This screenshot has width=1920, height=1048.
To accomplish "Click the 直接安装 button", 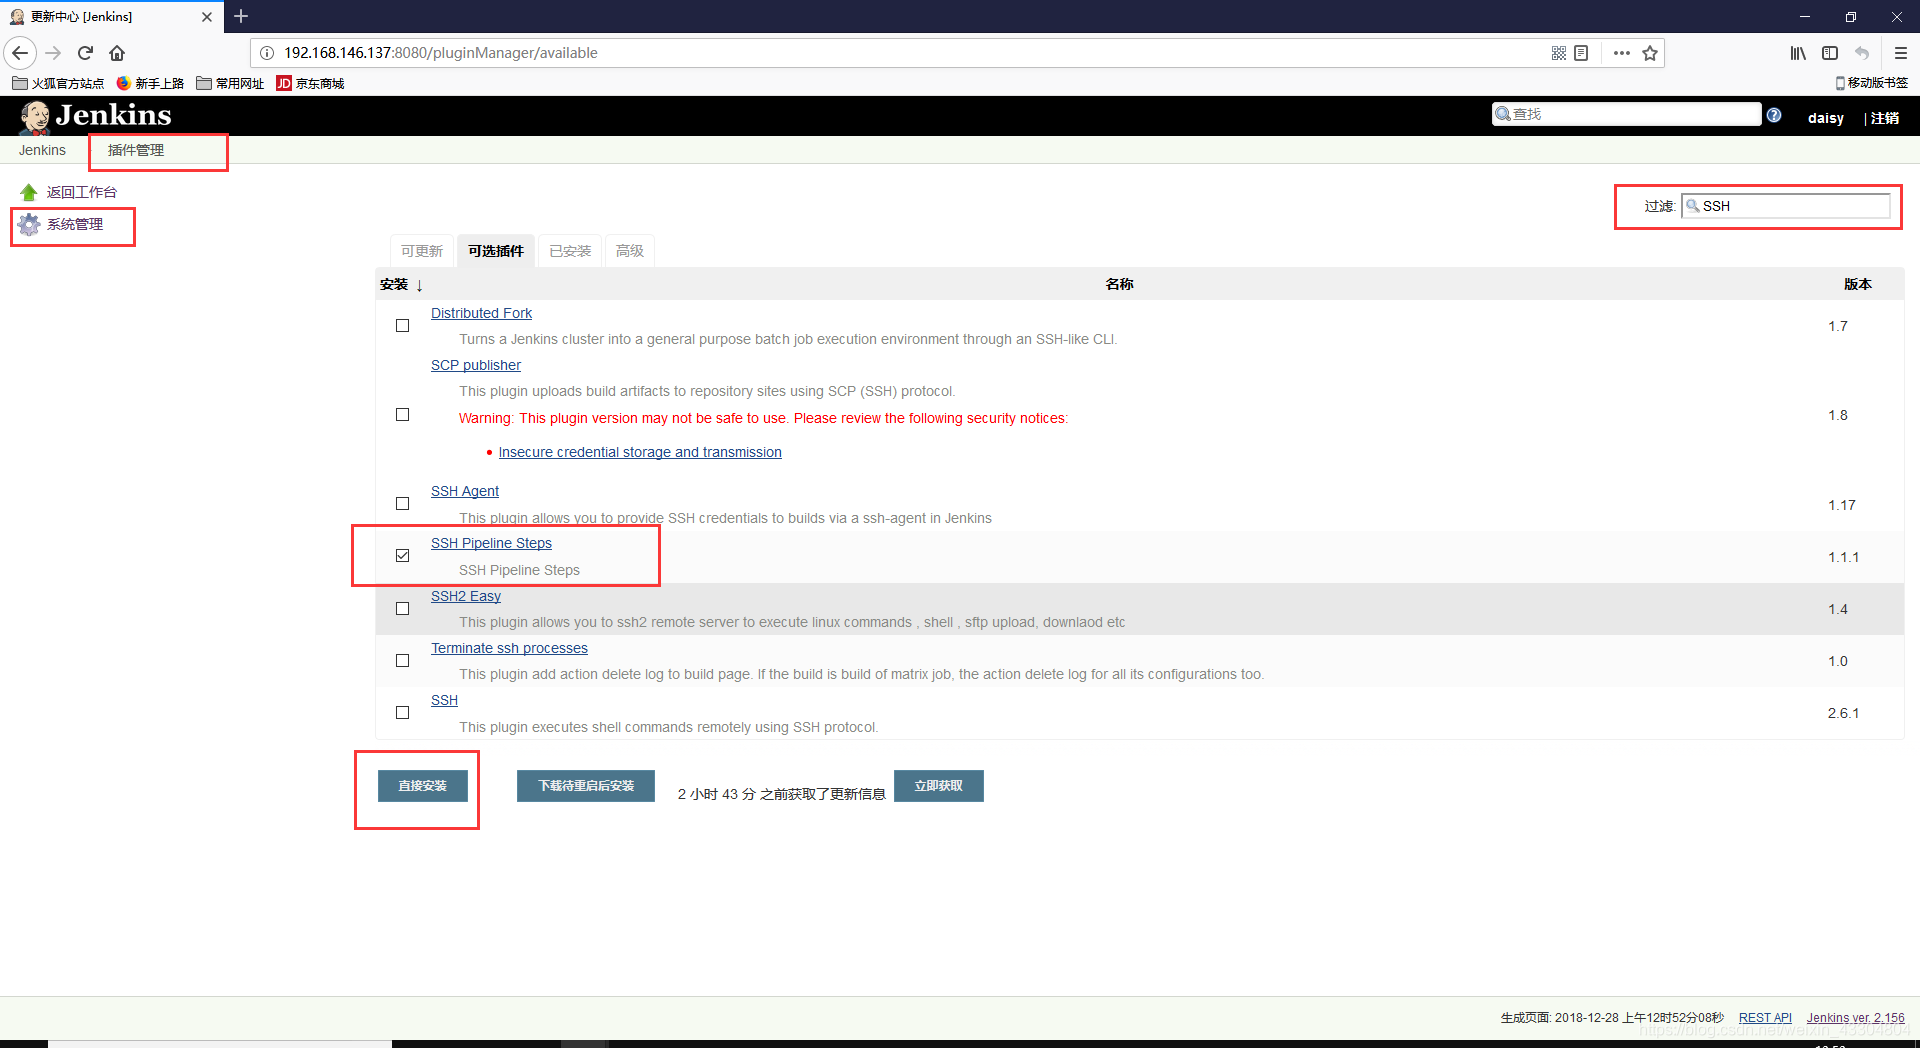I will [422, 786].
